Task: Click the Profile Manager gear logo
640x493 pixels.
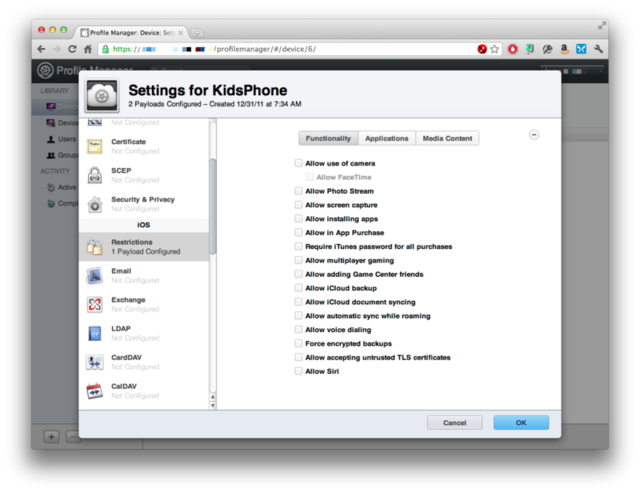Action: pyautogui.click(x=45, y=70)
